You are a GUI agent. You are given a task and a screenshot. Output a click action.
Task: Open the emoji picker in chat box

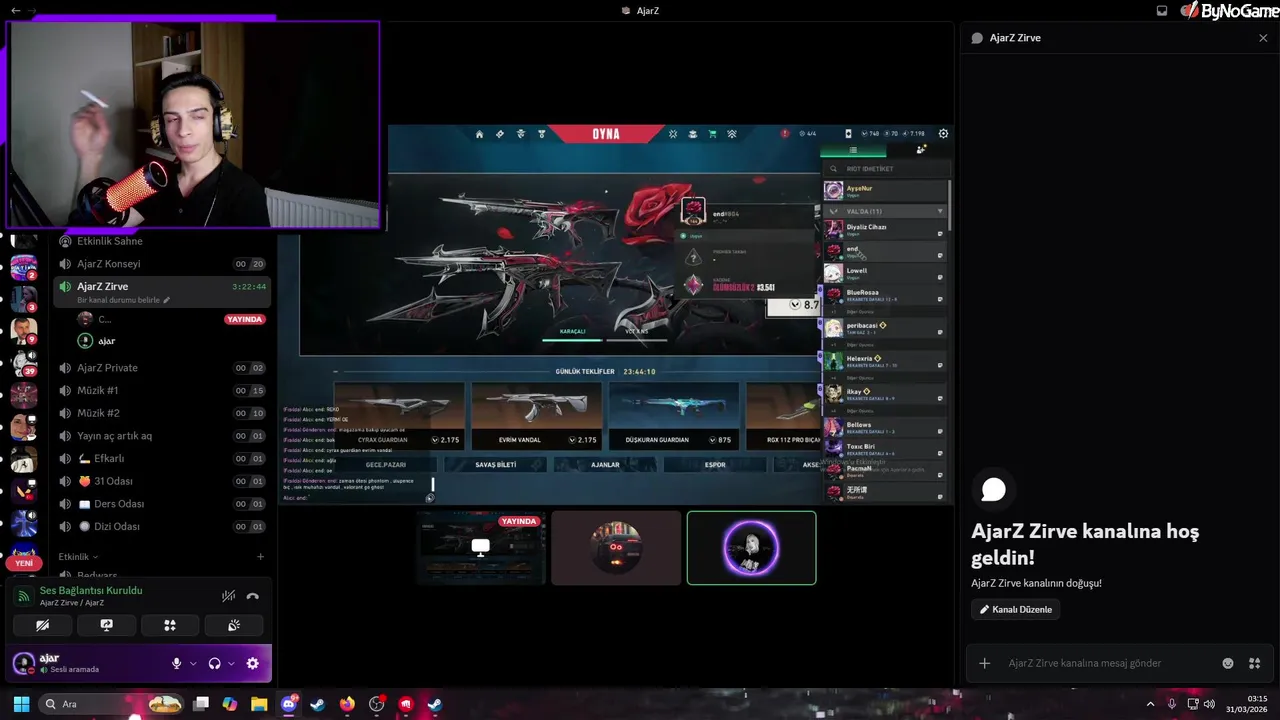click(x=1228, y=663)
